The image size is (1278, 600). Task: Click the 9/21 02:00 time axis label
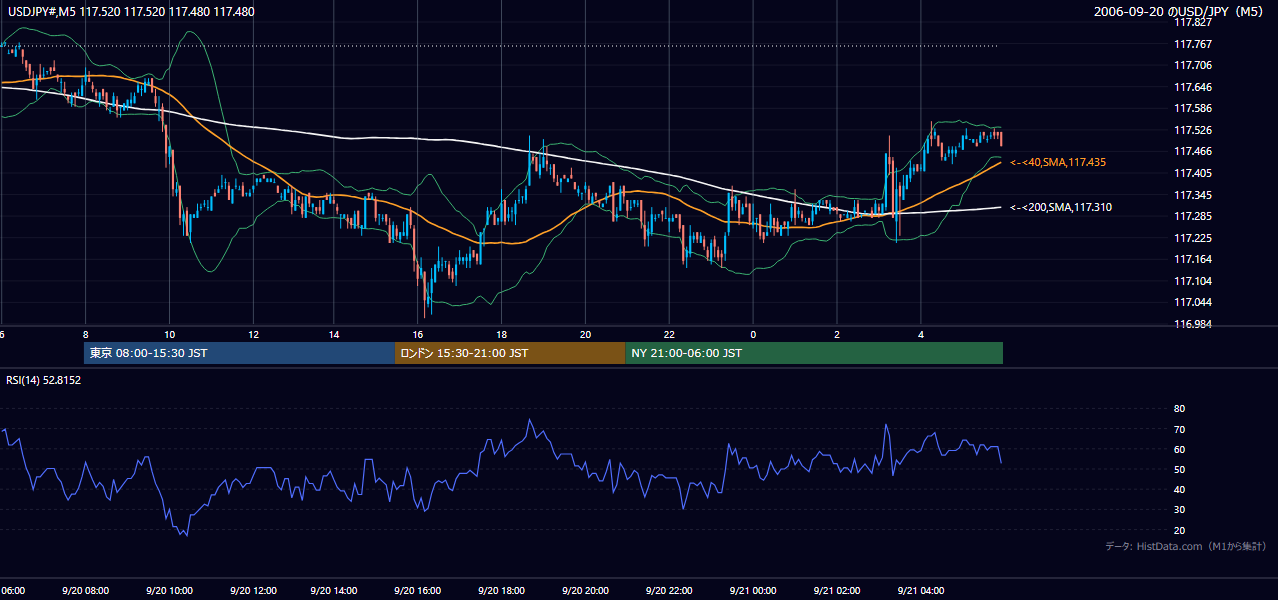coord(836,590)
